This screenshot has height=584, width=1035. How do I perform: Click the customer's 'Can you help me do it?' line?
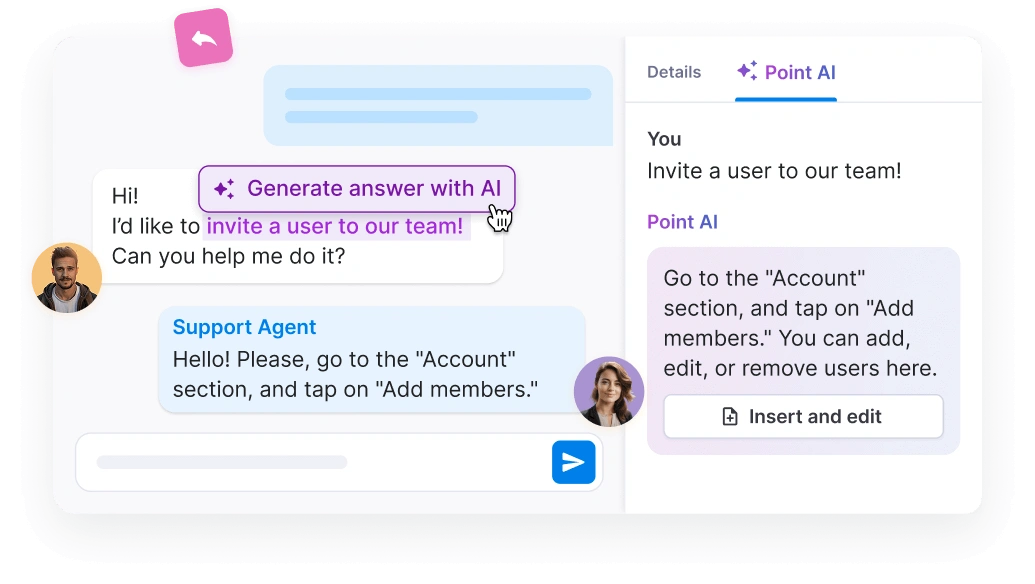pyautogui.click(x=228, y=256)
